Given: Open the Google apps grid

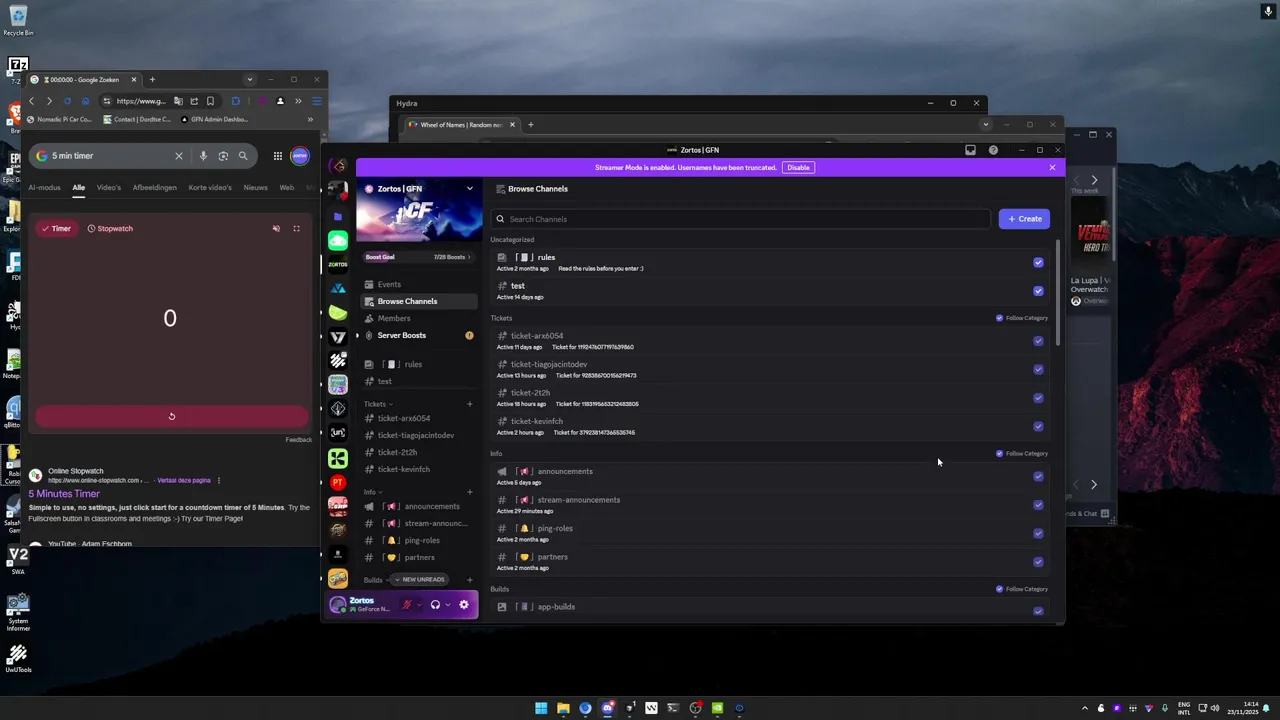Looking at the screenshot, I should [278, 156].
